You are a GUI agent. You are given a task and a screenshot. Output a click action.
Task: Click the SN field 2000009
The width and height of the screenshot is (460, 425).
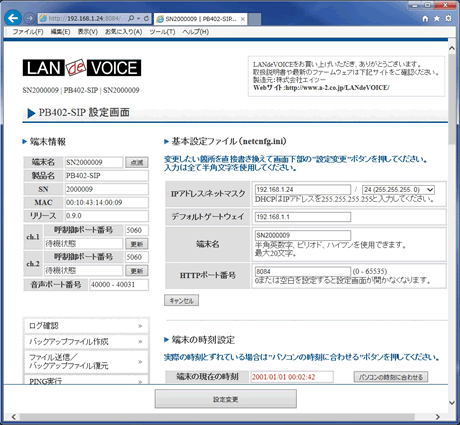pos(107,189)
